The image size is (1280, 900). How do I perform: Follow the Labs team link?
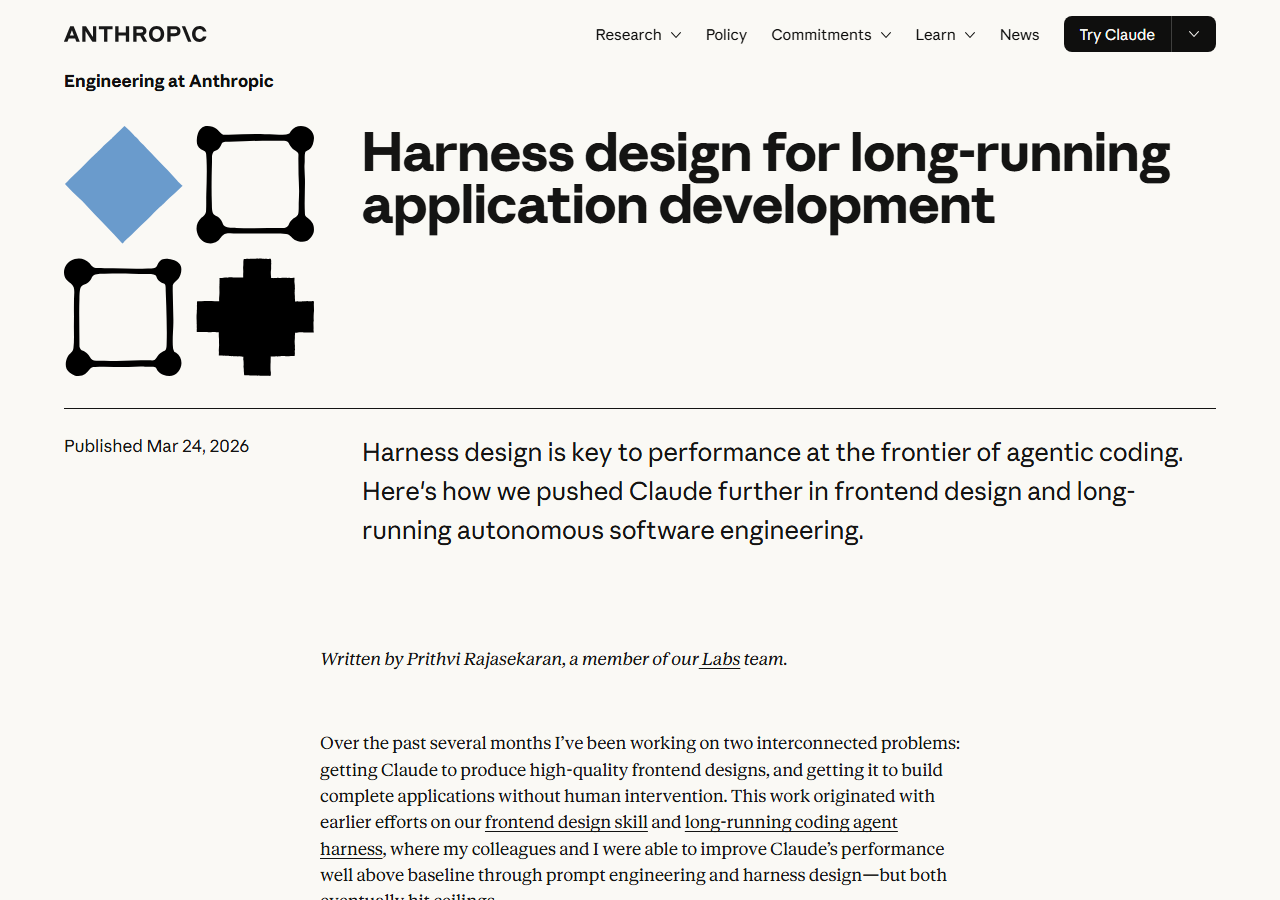click(x=720, y=659)
